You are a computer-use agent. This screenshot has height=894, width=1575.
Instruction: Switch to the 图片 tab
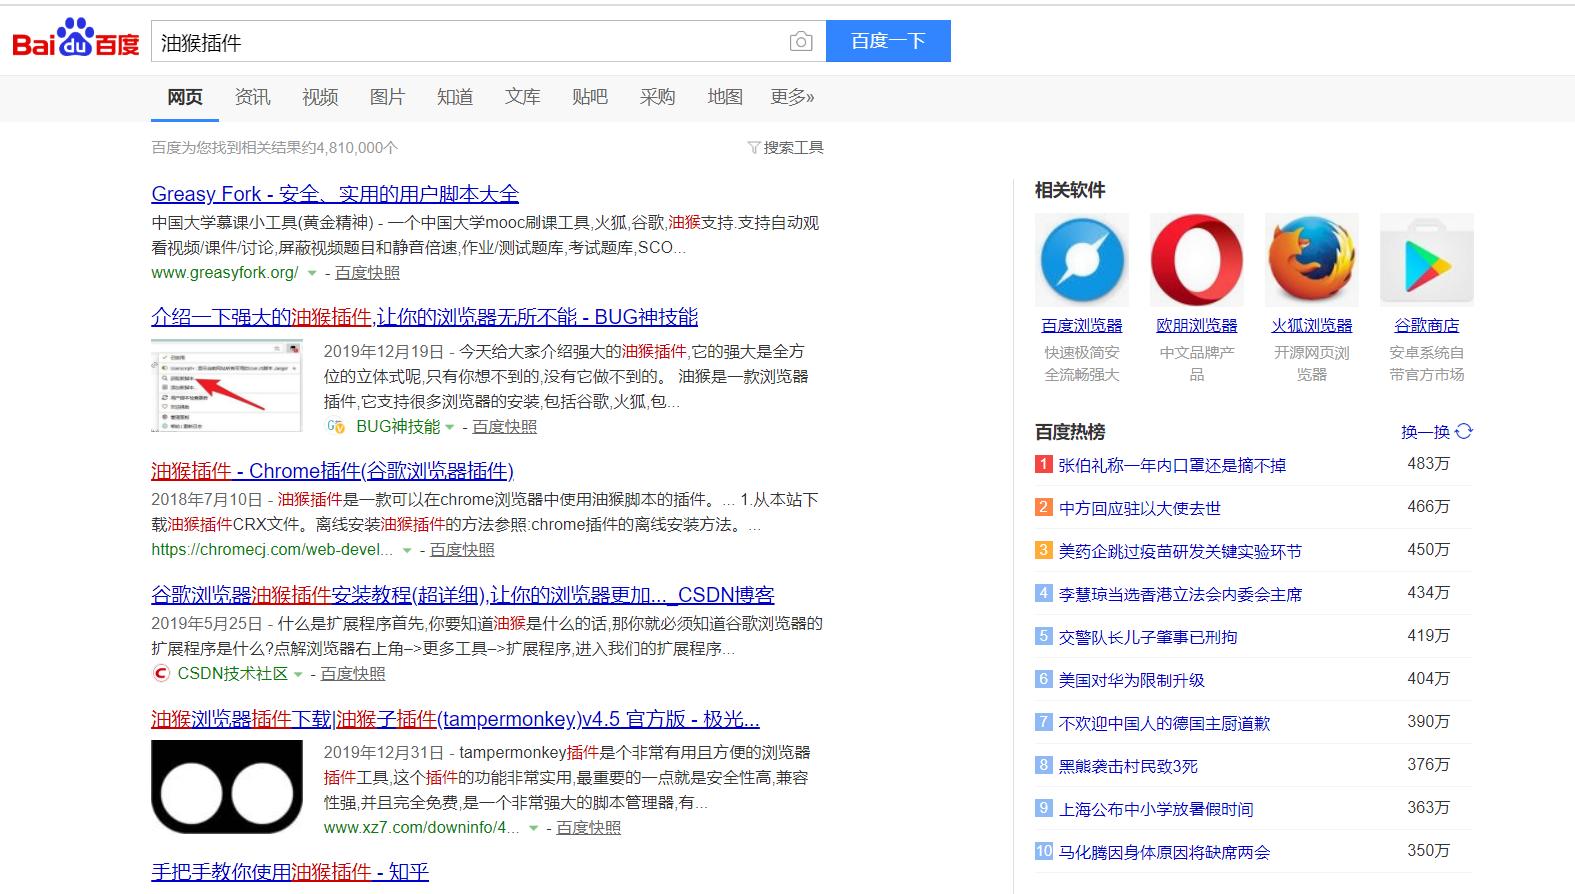point(387,97)
